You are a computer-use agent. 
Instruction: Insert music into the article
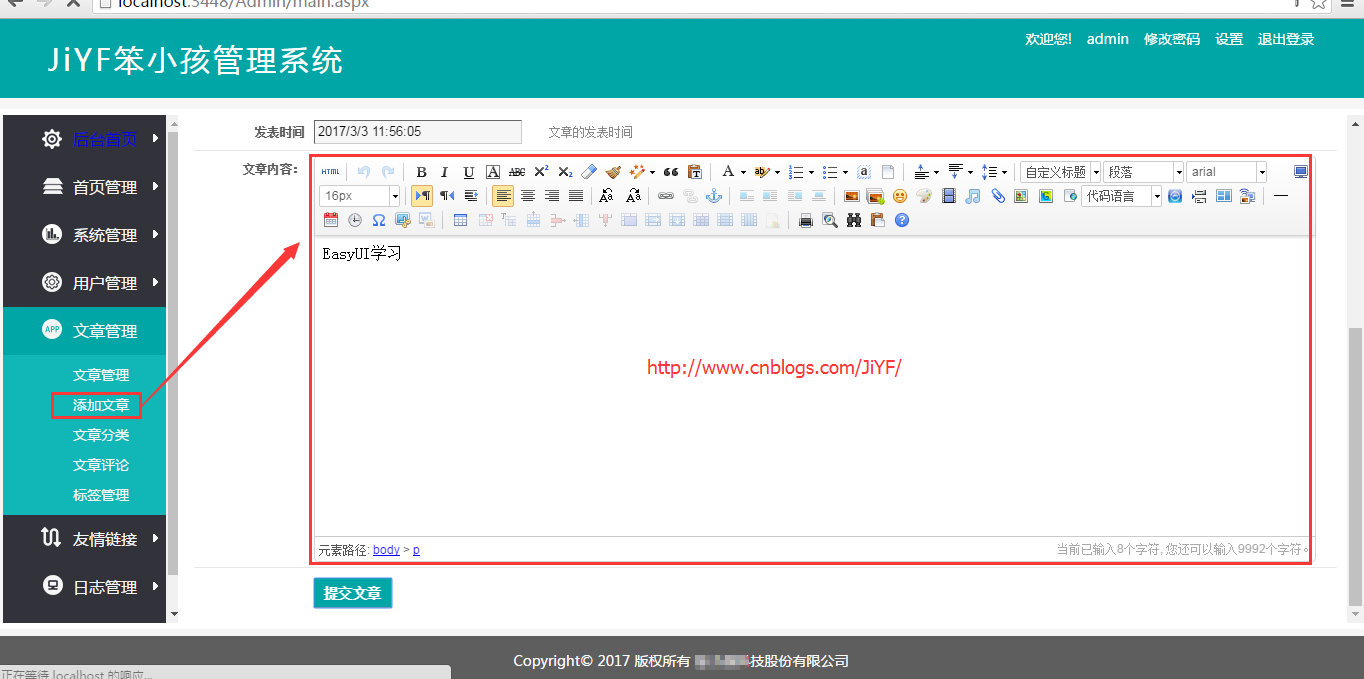[x=973, y=196]
